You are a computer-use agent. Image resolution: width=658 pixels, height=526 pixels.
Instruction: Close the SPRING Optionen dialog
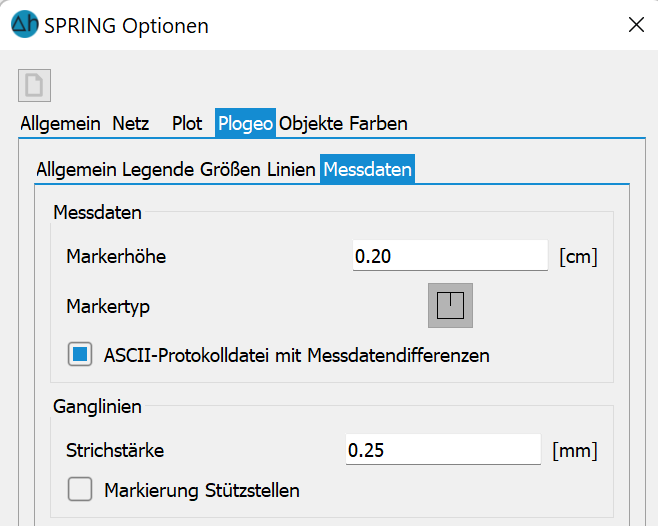tap(636, 25)
